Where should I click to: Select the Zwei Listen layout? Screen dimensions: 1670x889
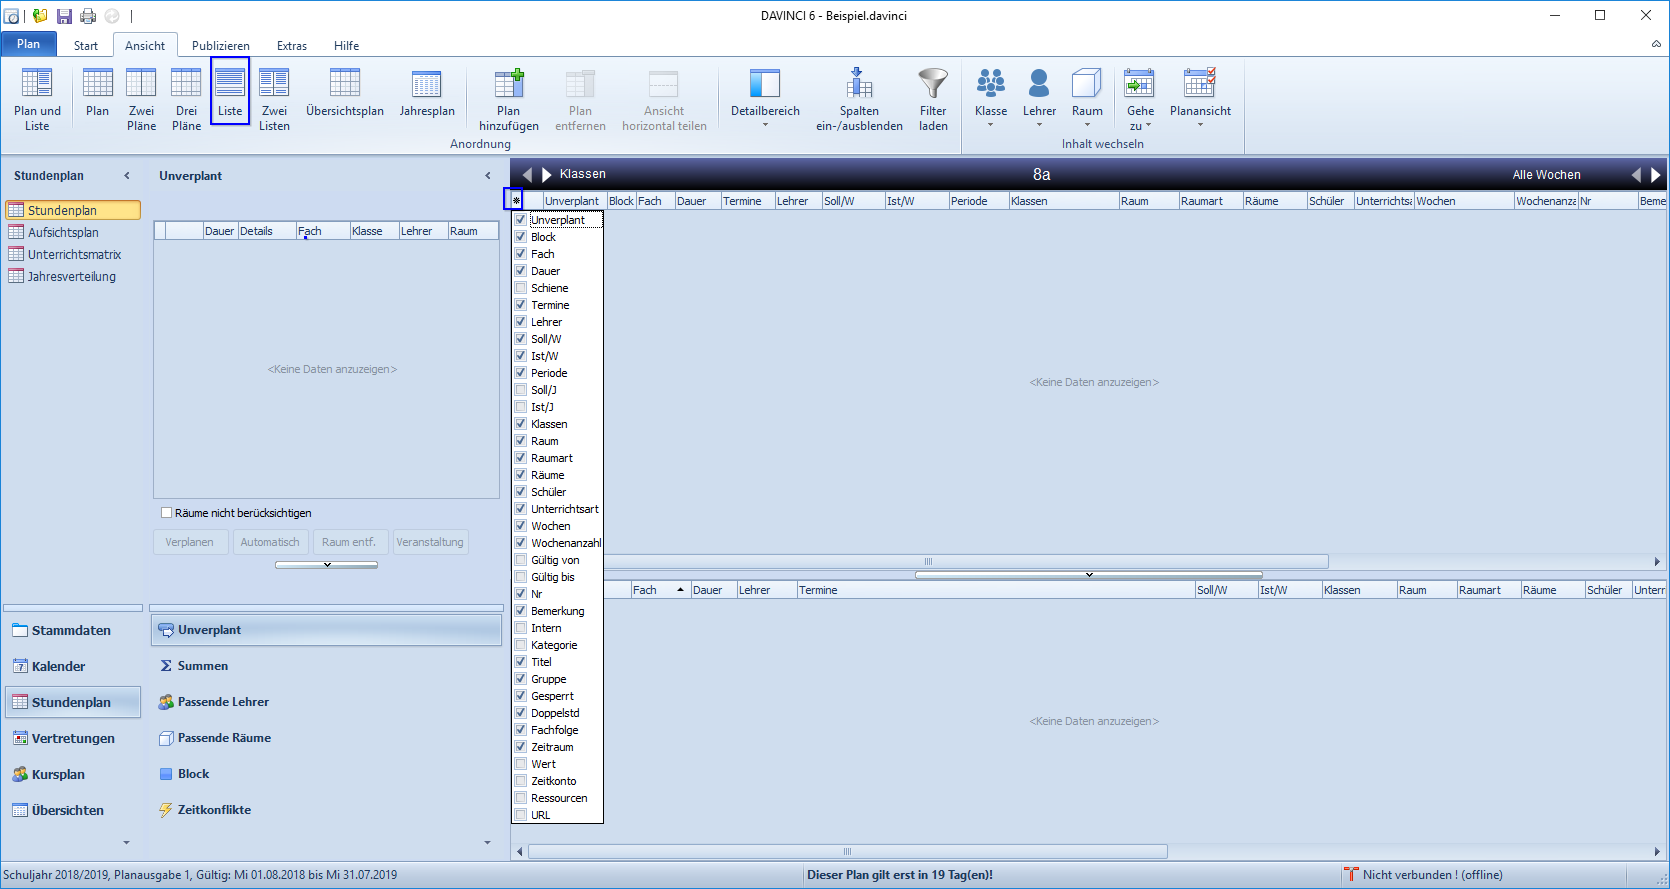[274, 99]
